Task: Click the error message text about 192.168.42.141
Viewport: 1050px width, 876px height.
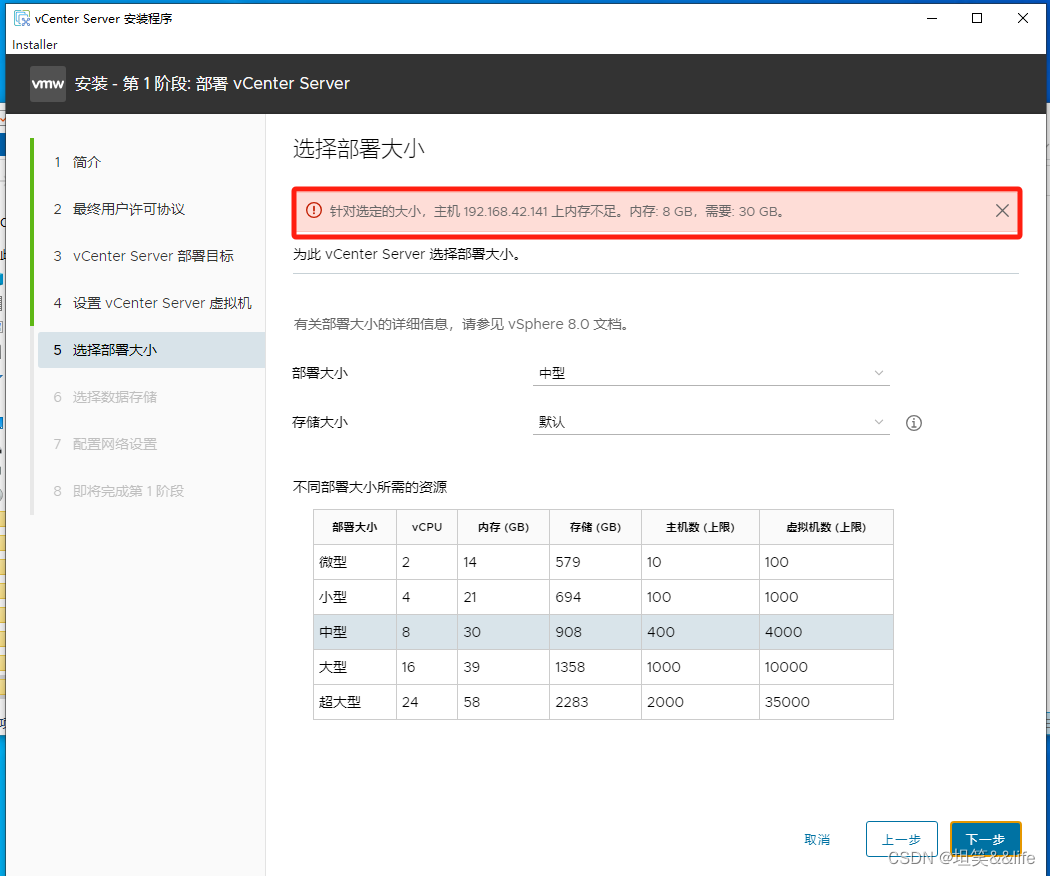Action: [x=557, y=212]
